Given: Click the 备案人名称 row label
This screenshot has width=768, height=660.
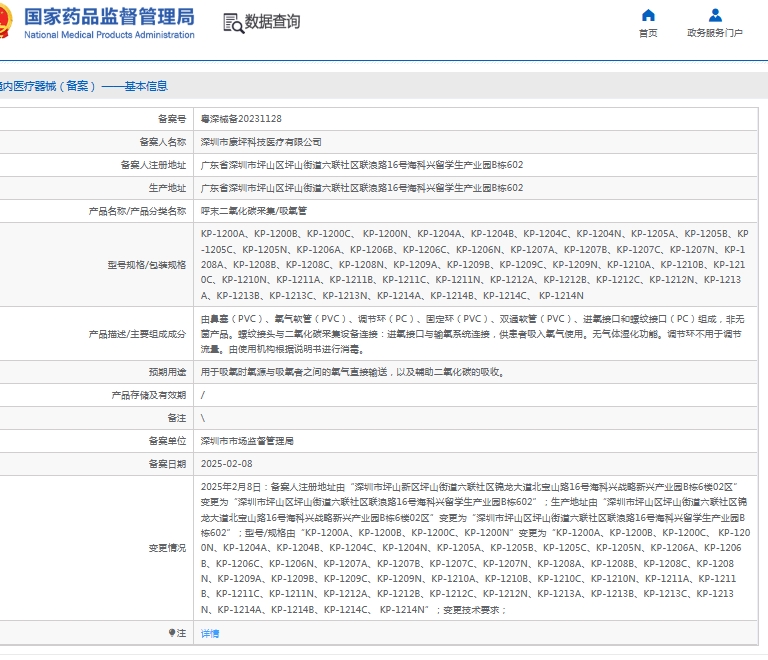Looking at the screenshot, I should [x=163, y=142].
